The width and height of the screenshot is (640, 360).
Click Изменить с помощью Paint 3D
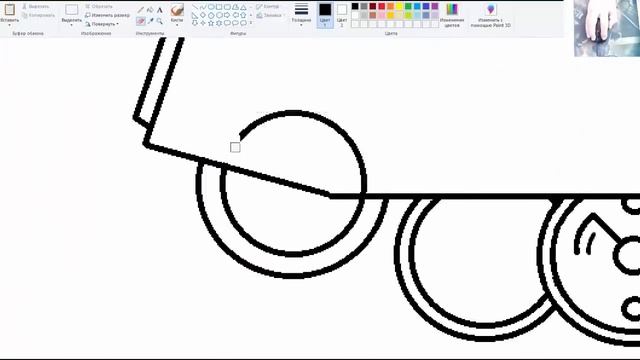(491, 15)
